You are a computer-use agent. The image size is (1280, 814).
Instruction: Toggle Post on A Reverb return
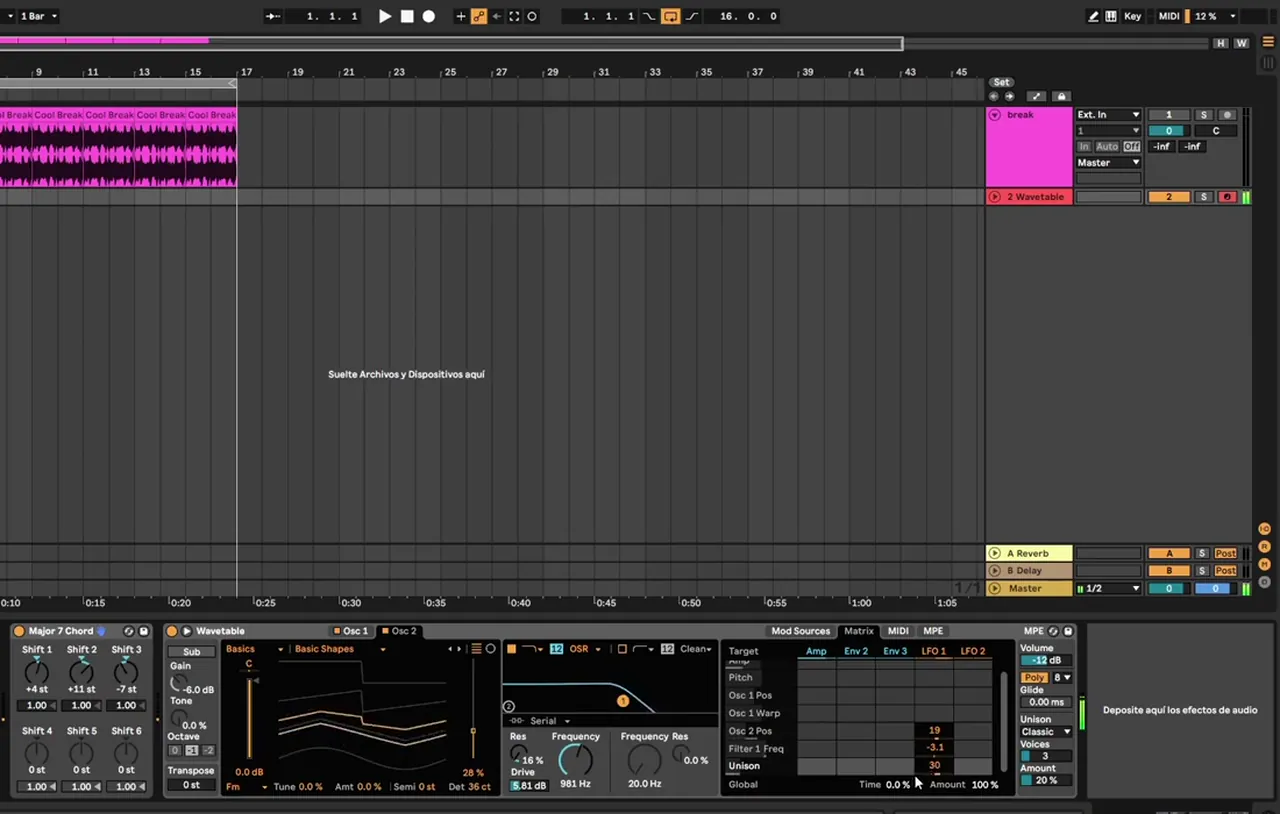coord(1226,553)
